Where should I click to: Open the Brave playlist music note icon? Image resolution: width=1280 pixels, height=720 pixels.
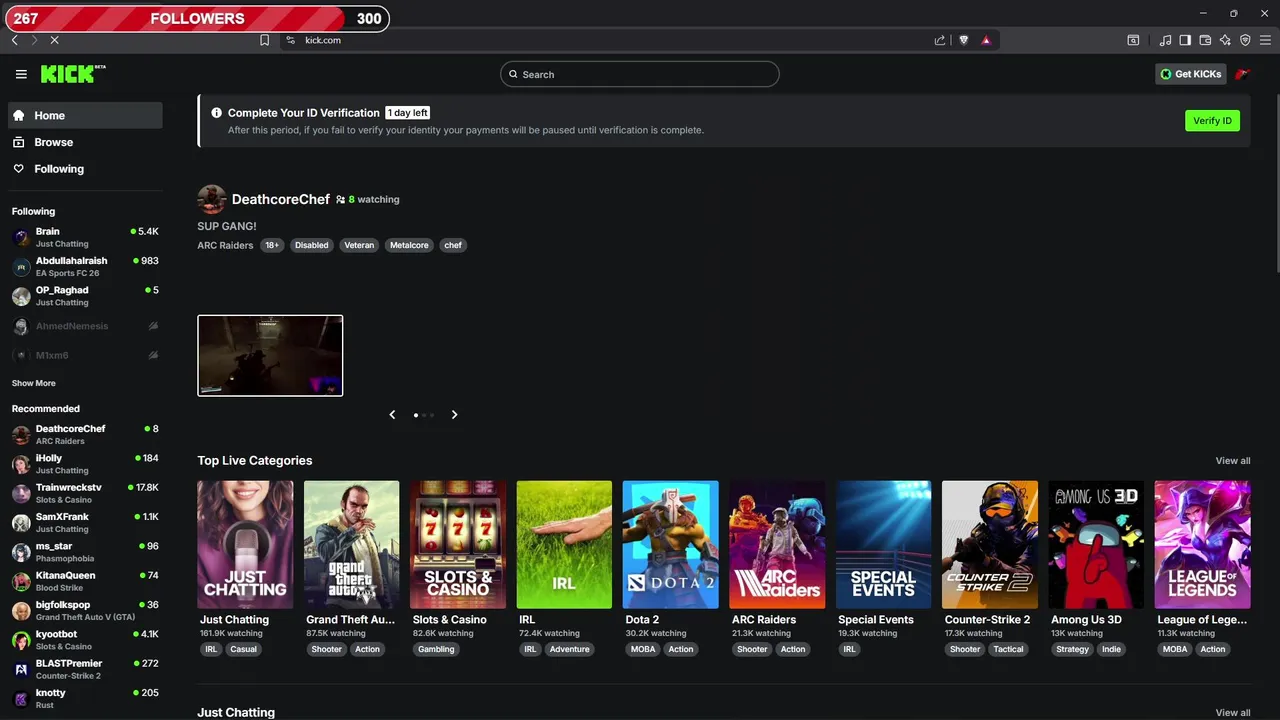[1165, 40]
